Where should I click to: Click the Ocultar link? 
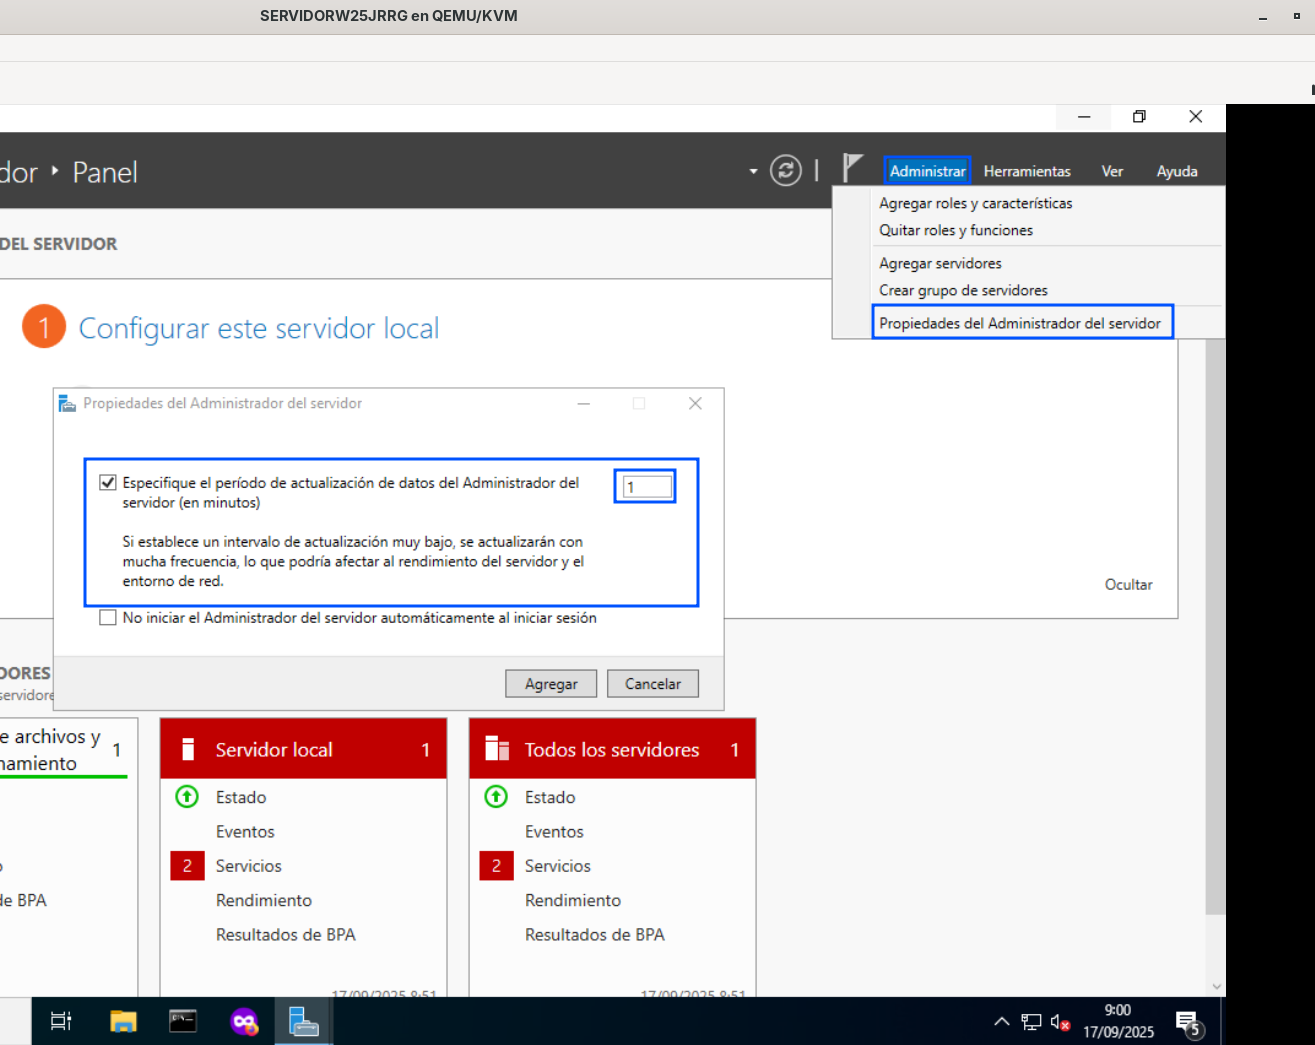click(x=1128, y=584)
